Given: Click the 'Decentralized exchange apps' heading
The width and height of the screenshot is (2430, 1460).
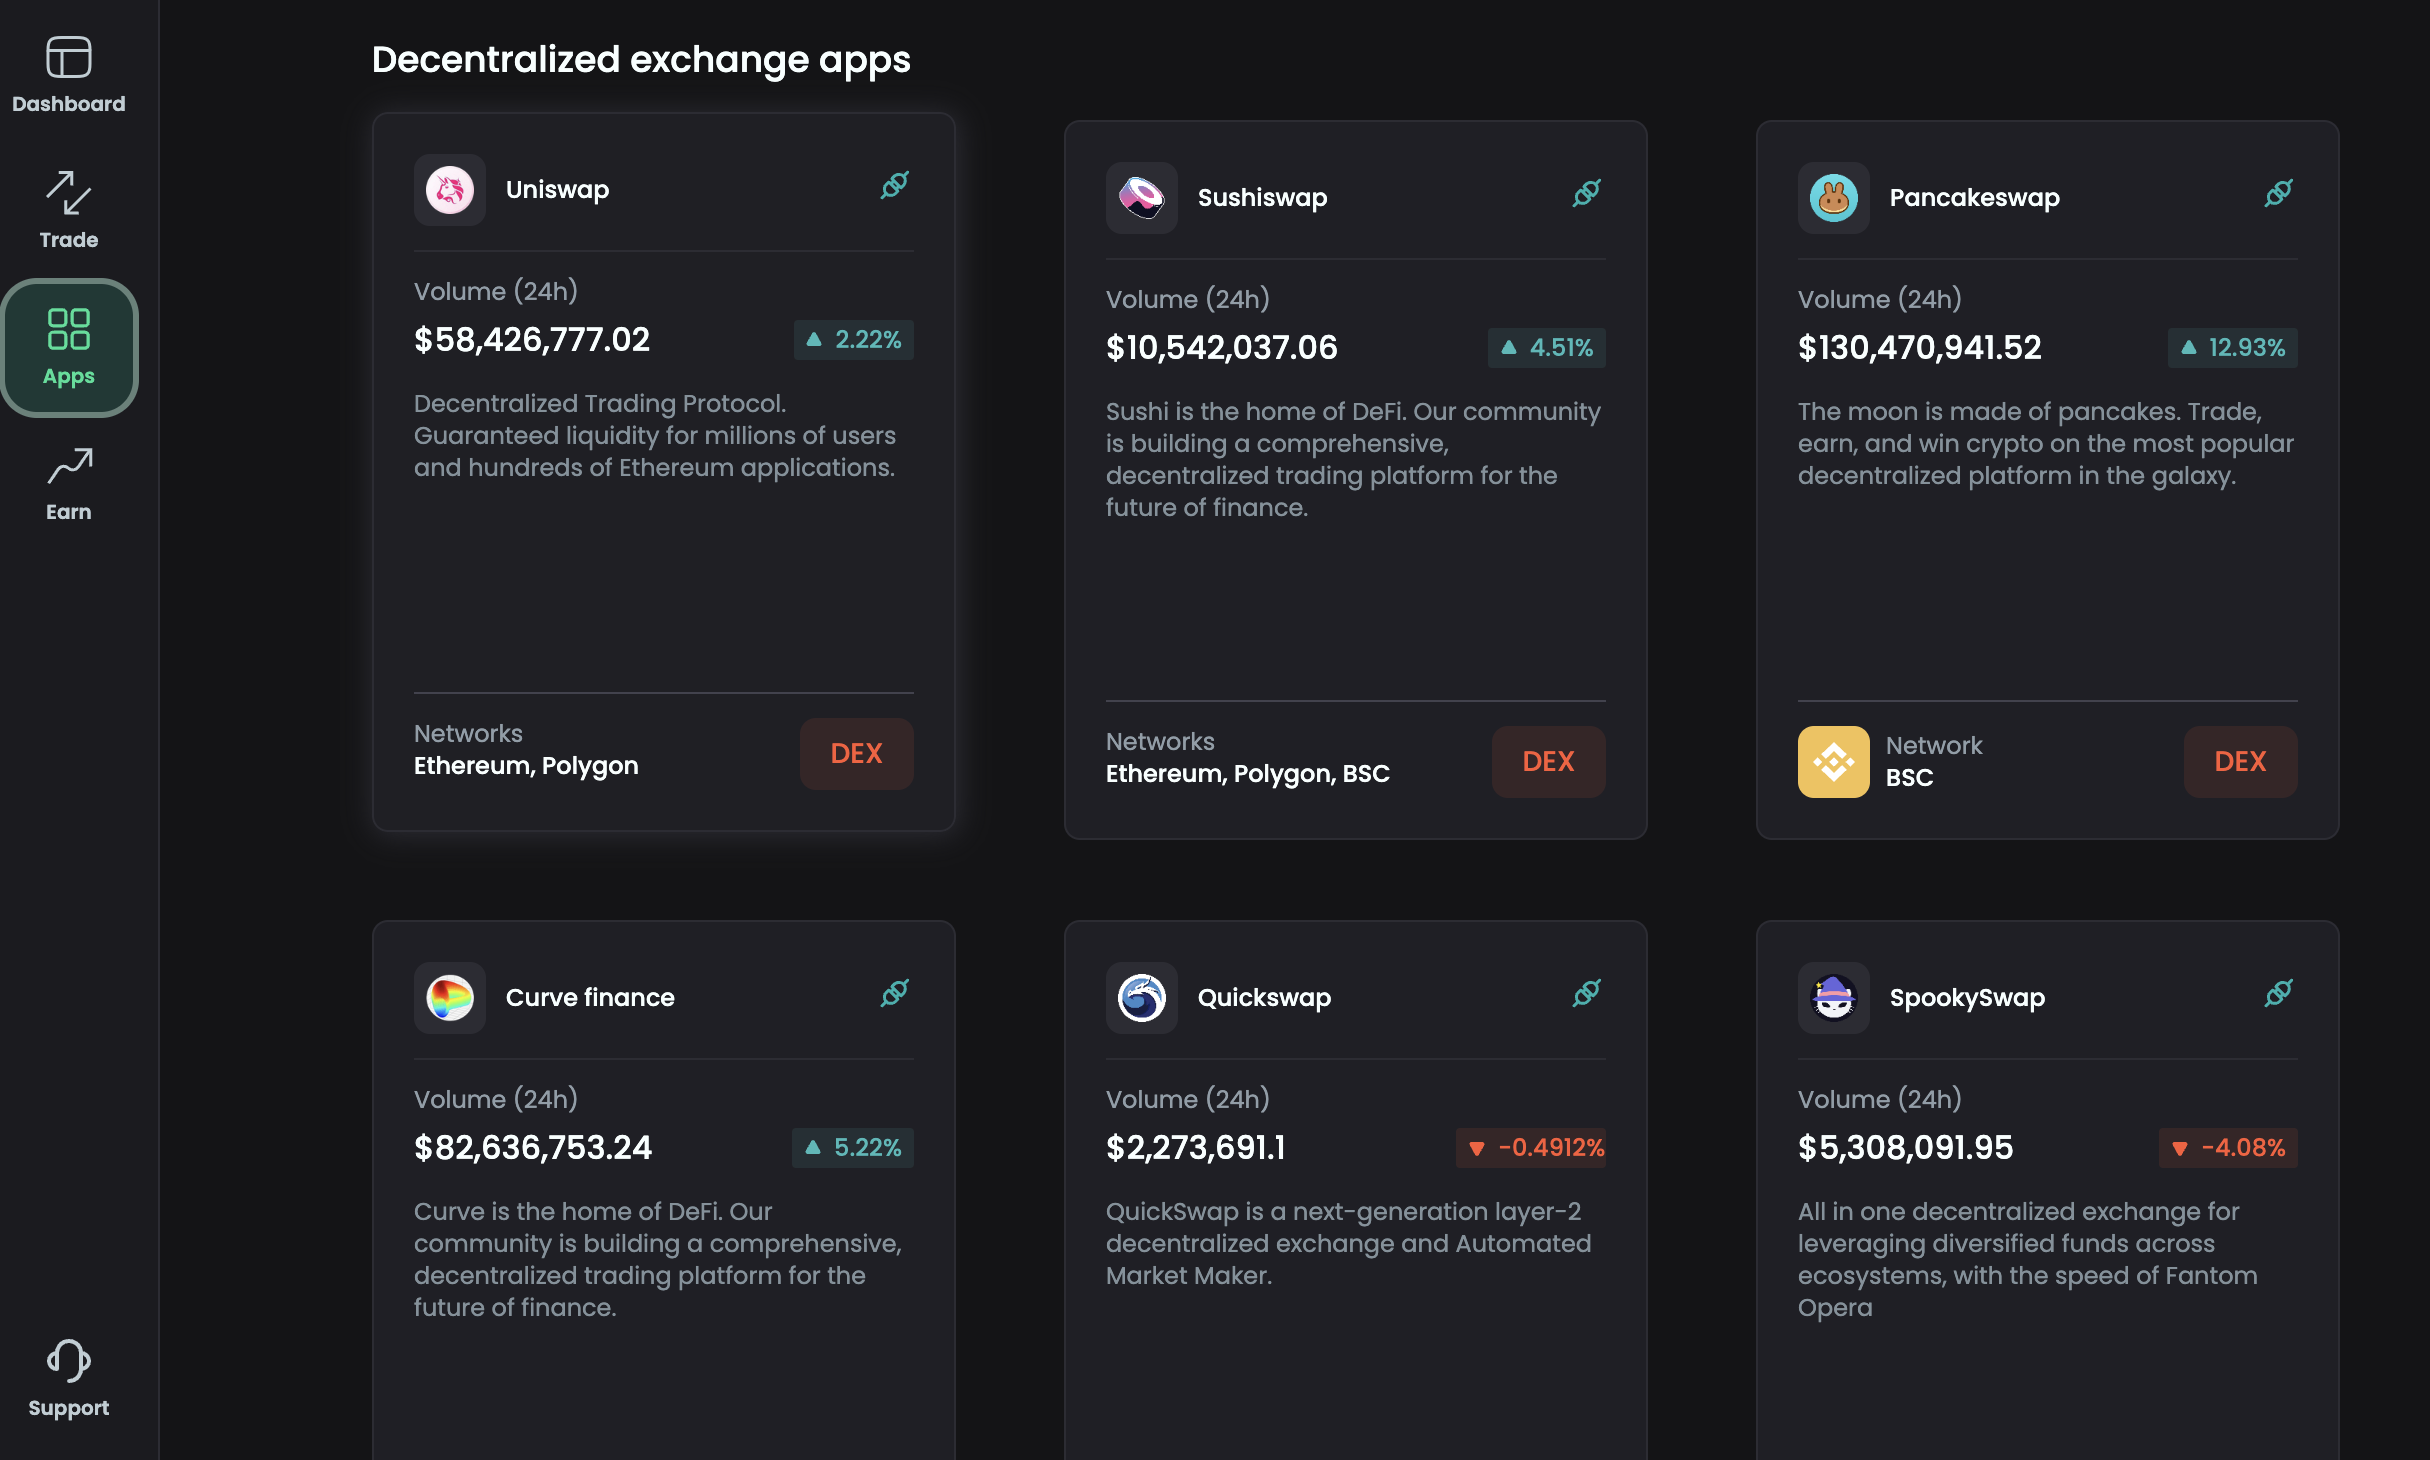Looking at the screenshot, I should point(641,60).
